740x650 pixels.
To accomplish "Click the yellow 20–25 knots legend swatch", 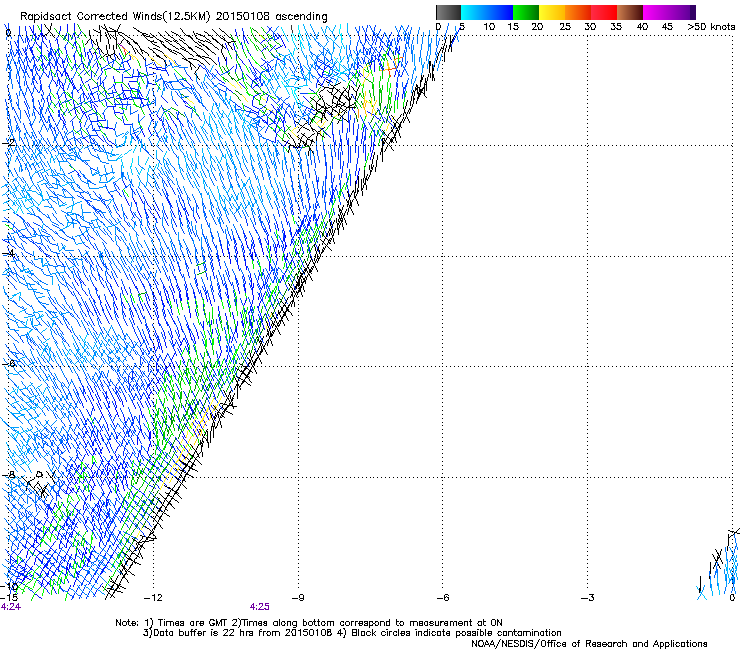I will [552, 12].
